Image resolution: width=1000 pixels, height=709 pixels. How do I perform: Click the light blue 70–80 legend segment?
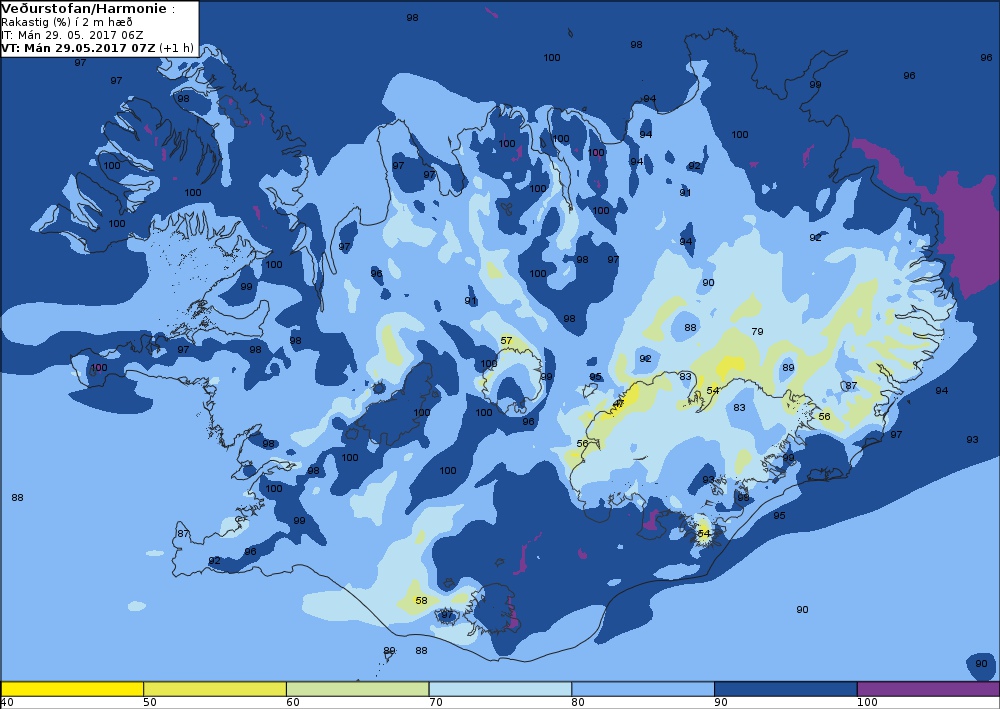500,689
